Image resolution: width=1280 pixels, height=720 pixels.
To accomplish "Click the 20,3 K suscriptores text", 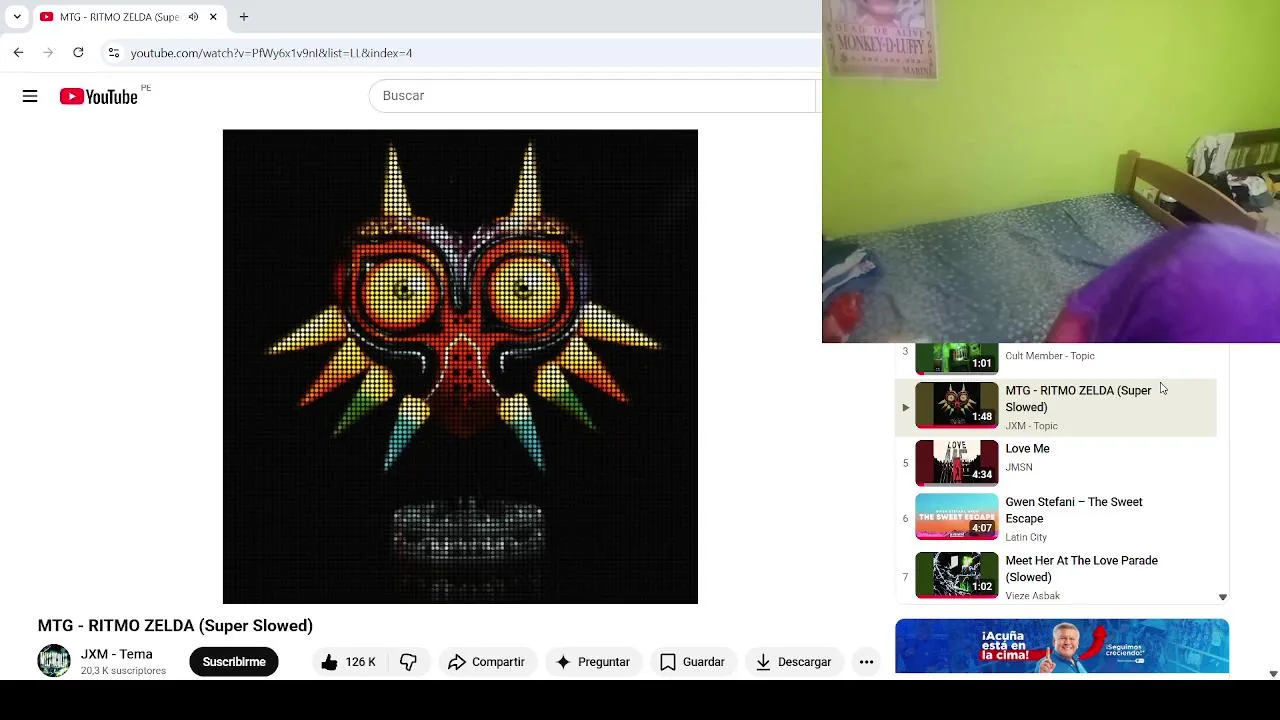I will (x=124, y=671).
